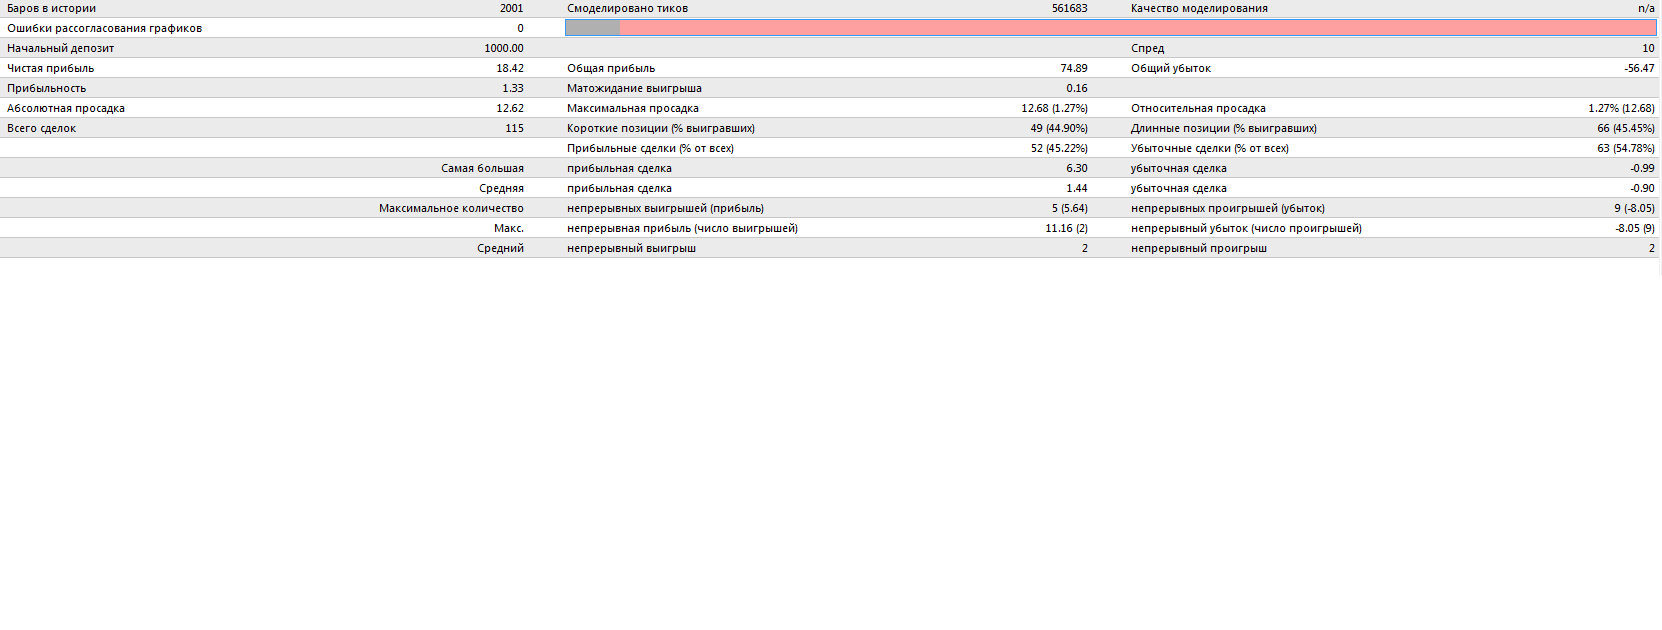
Task: Select the 'Максимальное количество' row header
Action: pos(451,208)
